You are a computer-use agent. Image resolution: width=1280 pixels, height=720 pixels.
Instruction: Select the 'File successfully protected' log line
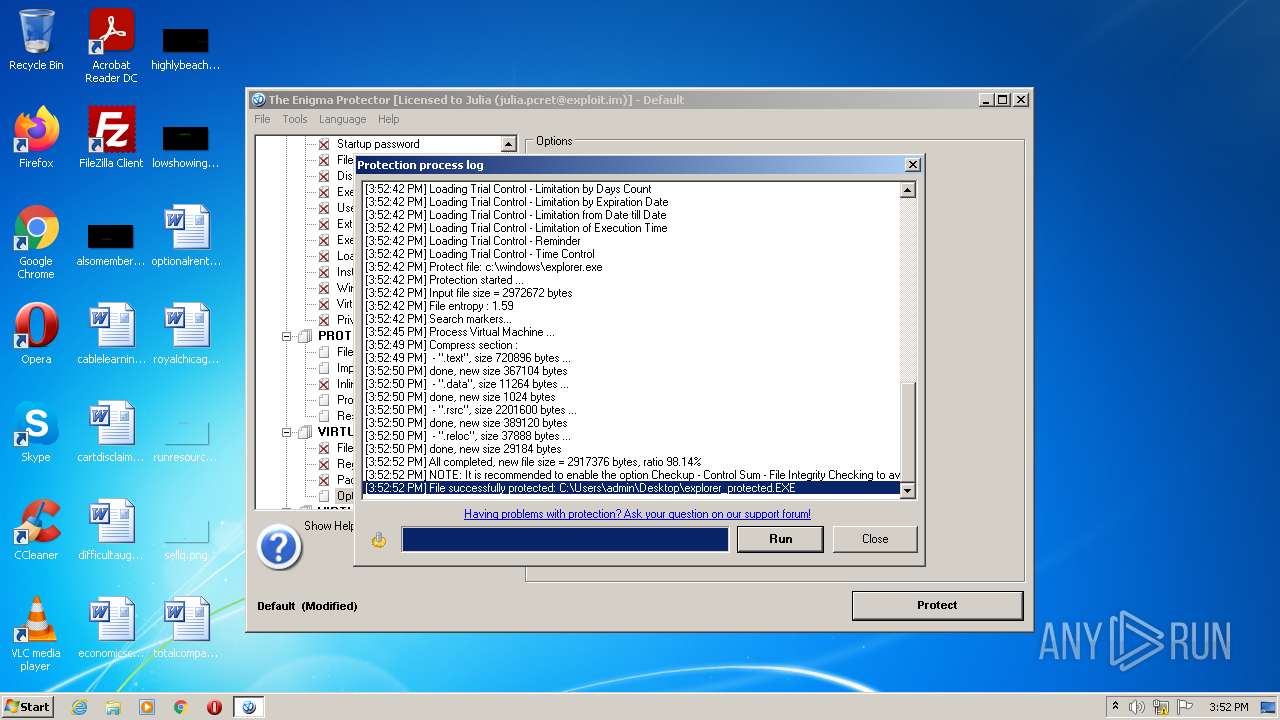click(x=632, y=488)
